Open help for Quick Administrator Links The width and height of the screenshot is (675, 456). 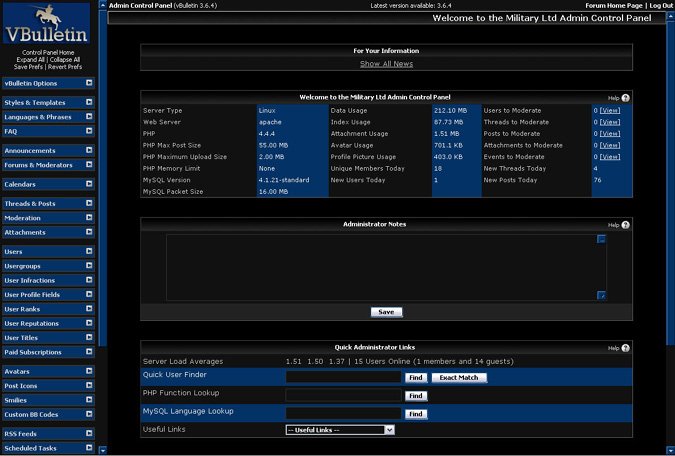click(x=625, y=348)
